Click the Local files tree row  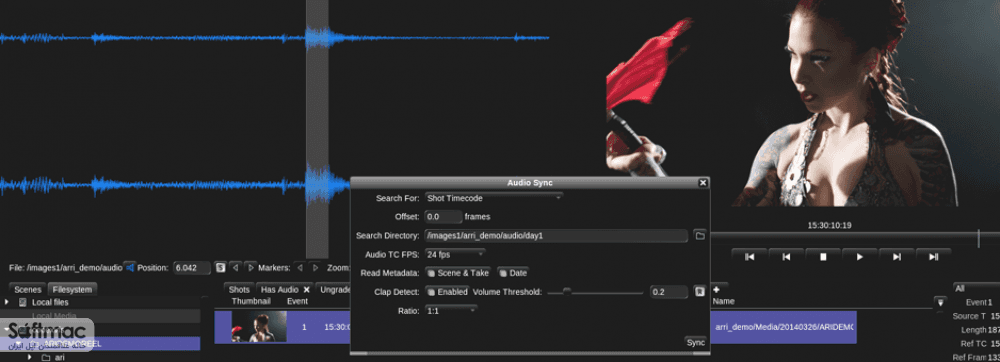[100, 302]
